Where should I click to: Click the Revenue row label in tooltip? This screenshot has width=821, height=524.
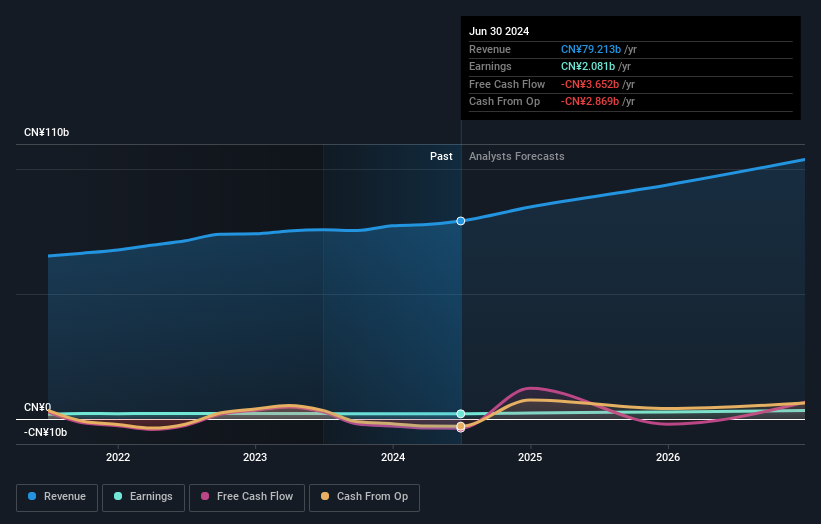[490, 49]
